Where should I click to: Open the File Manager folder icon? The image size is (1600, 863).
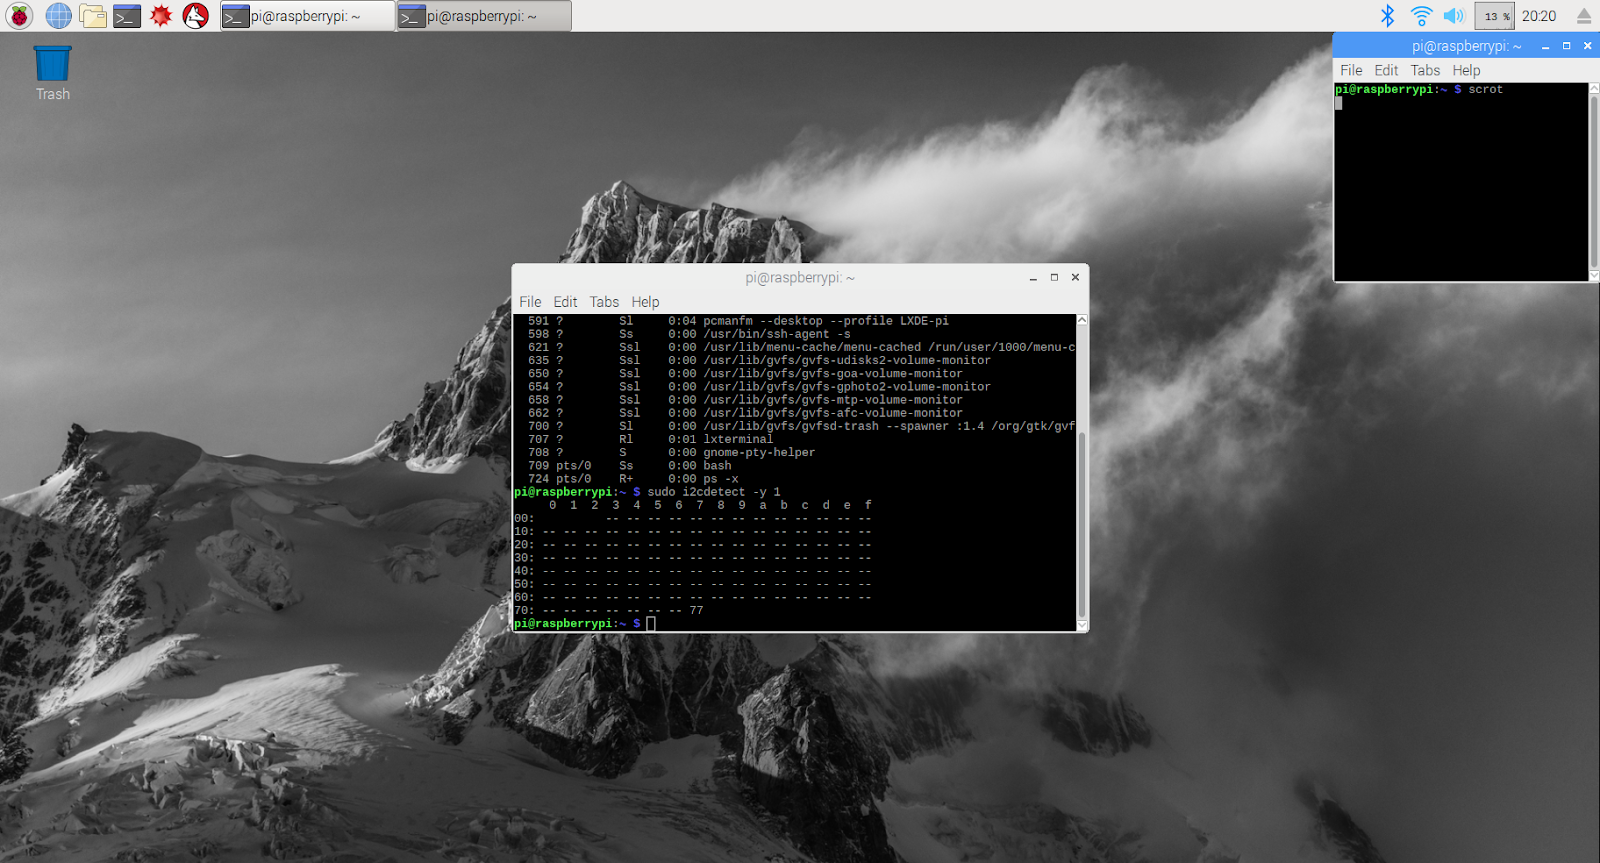[x=93, y=16]
